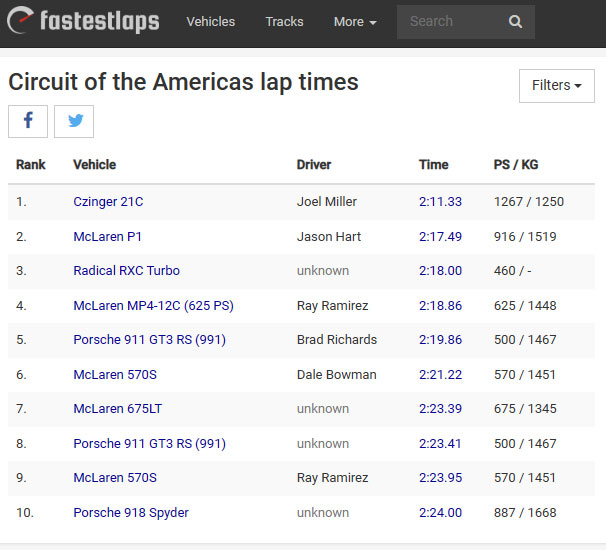Open the Vehicles menu item
606x550 pixels.
click(211, 22)
